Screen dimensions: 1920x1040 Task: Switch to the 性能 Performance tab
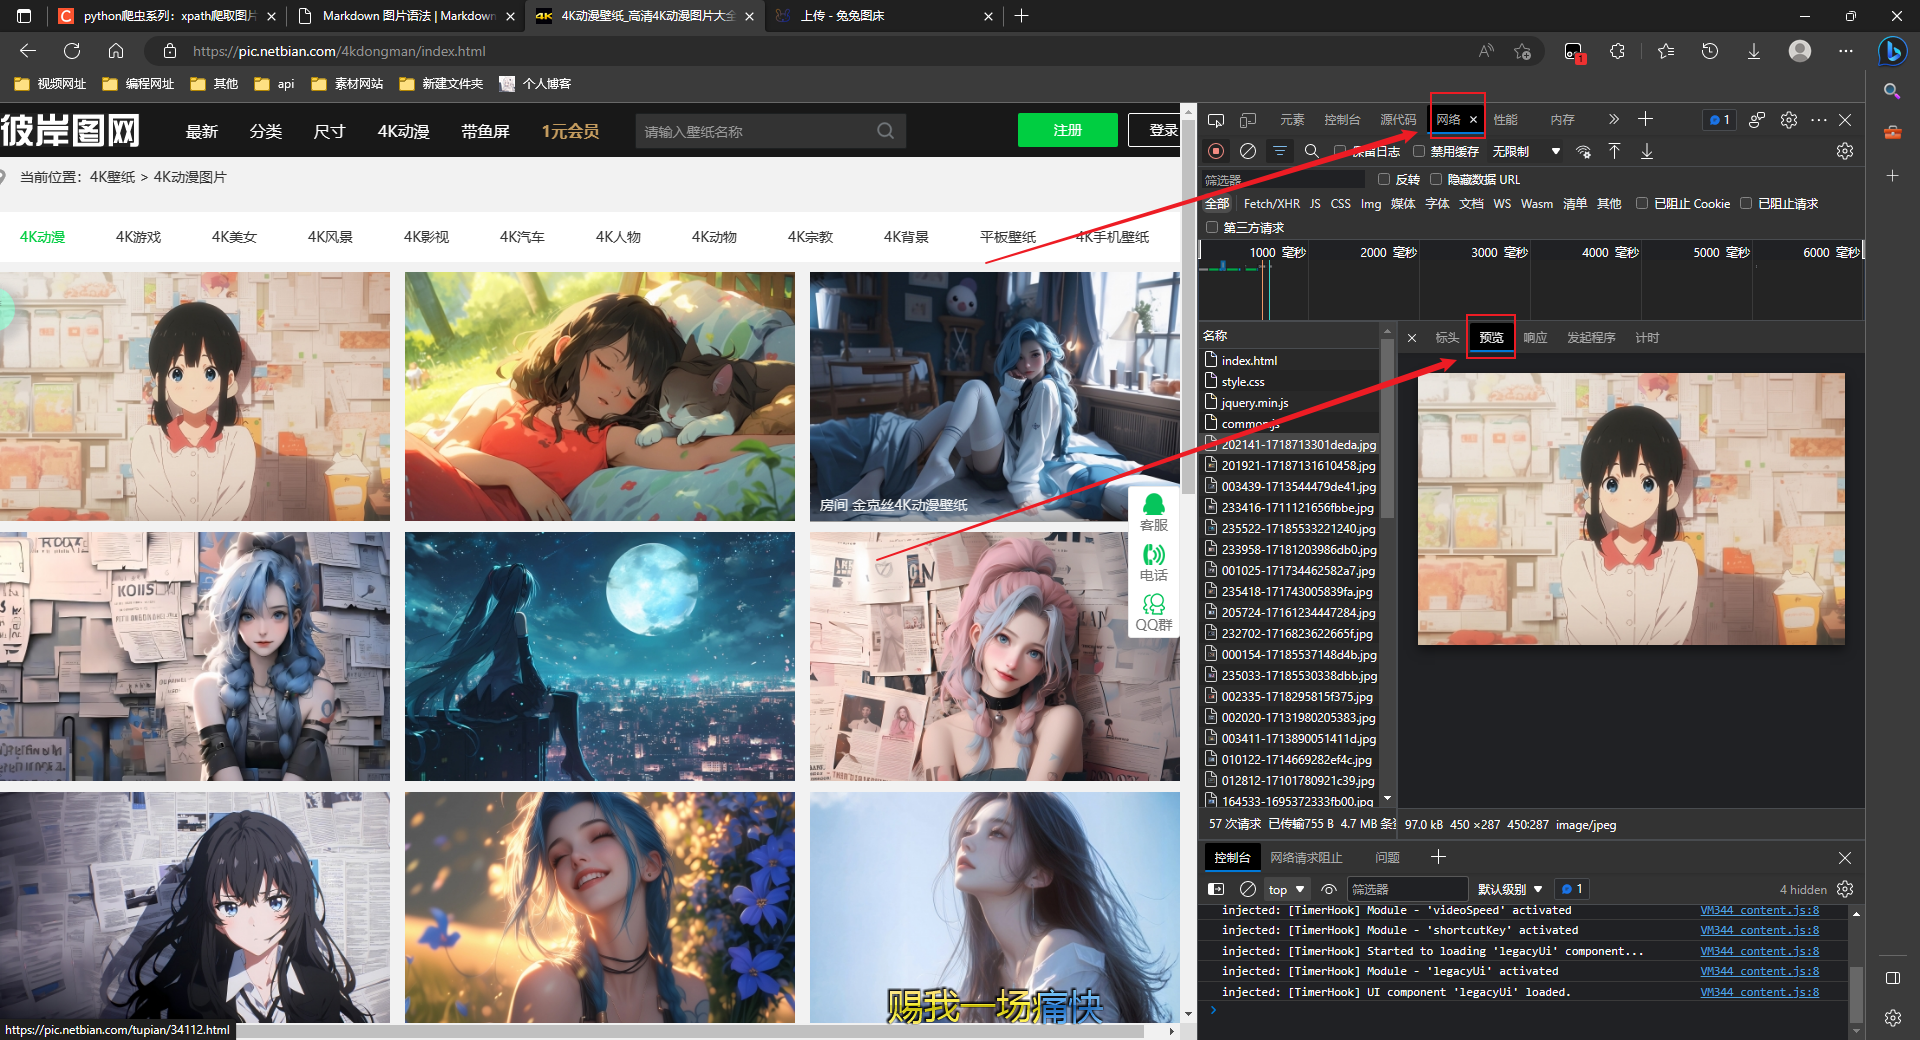1505,120
